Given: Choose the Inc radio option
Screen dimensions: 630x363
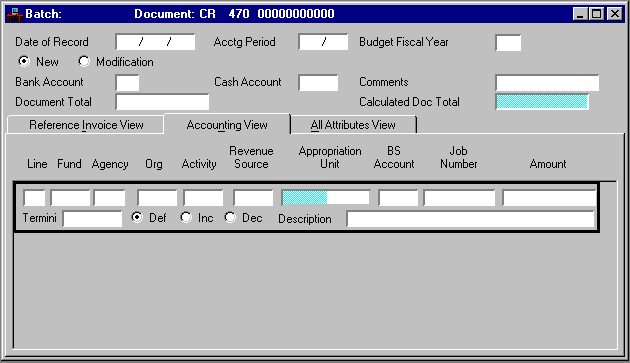Looking at the screenshot, I should point(186,217).
